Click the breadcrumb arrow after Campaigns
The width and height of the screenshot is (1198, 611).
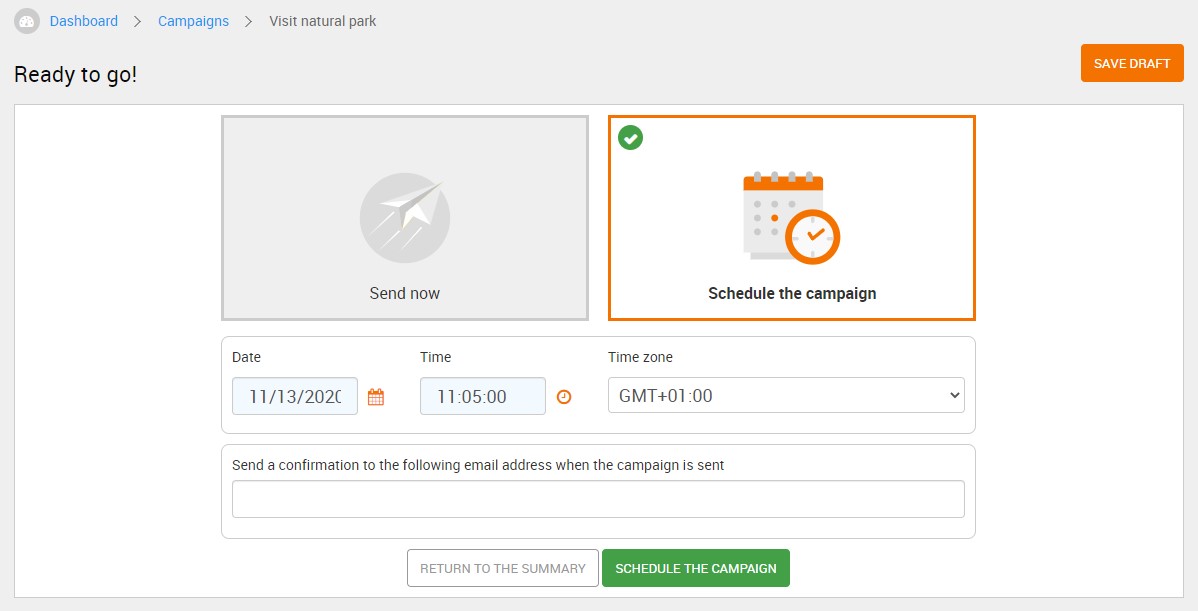point(248,21)
